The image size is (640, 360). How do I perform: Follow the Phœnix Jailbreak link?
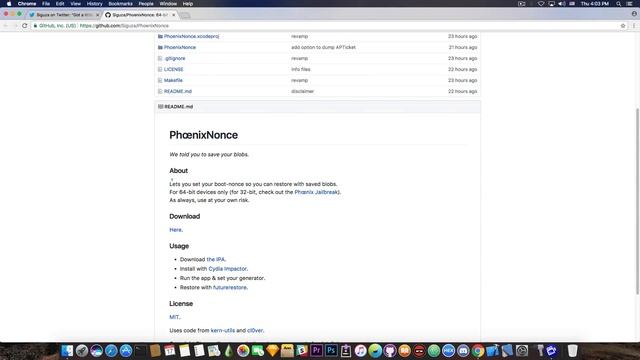tap(316, 192)
